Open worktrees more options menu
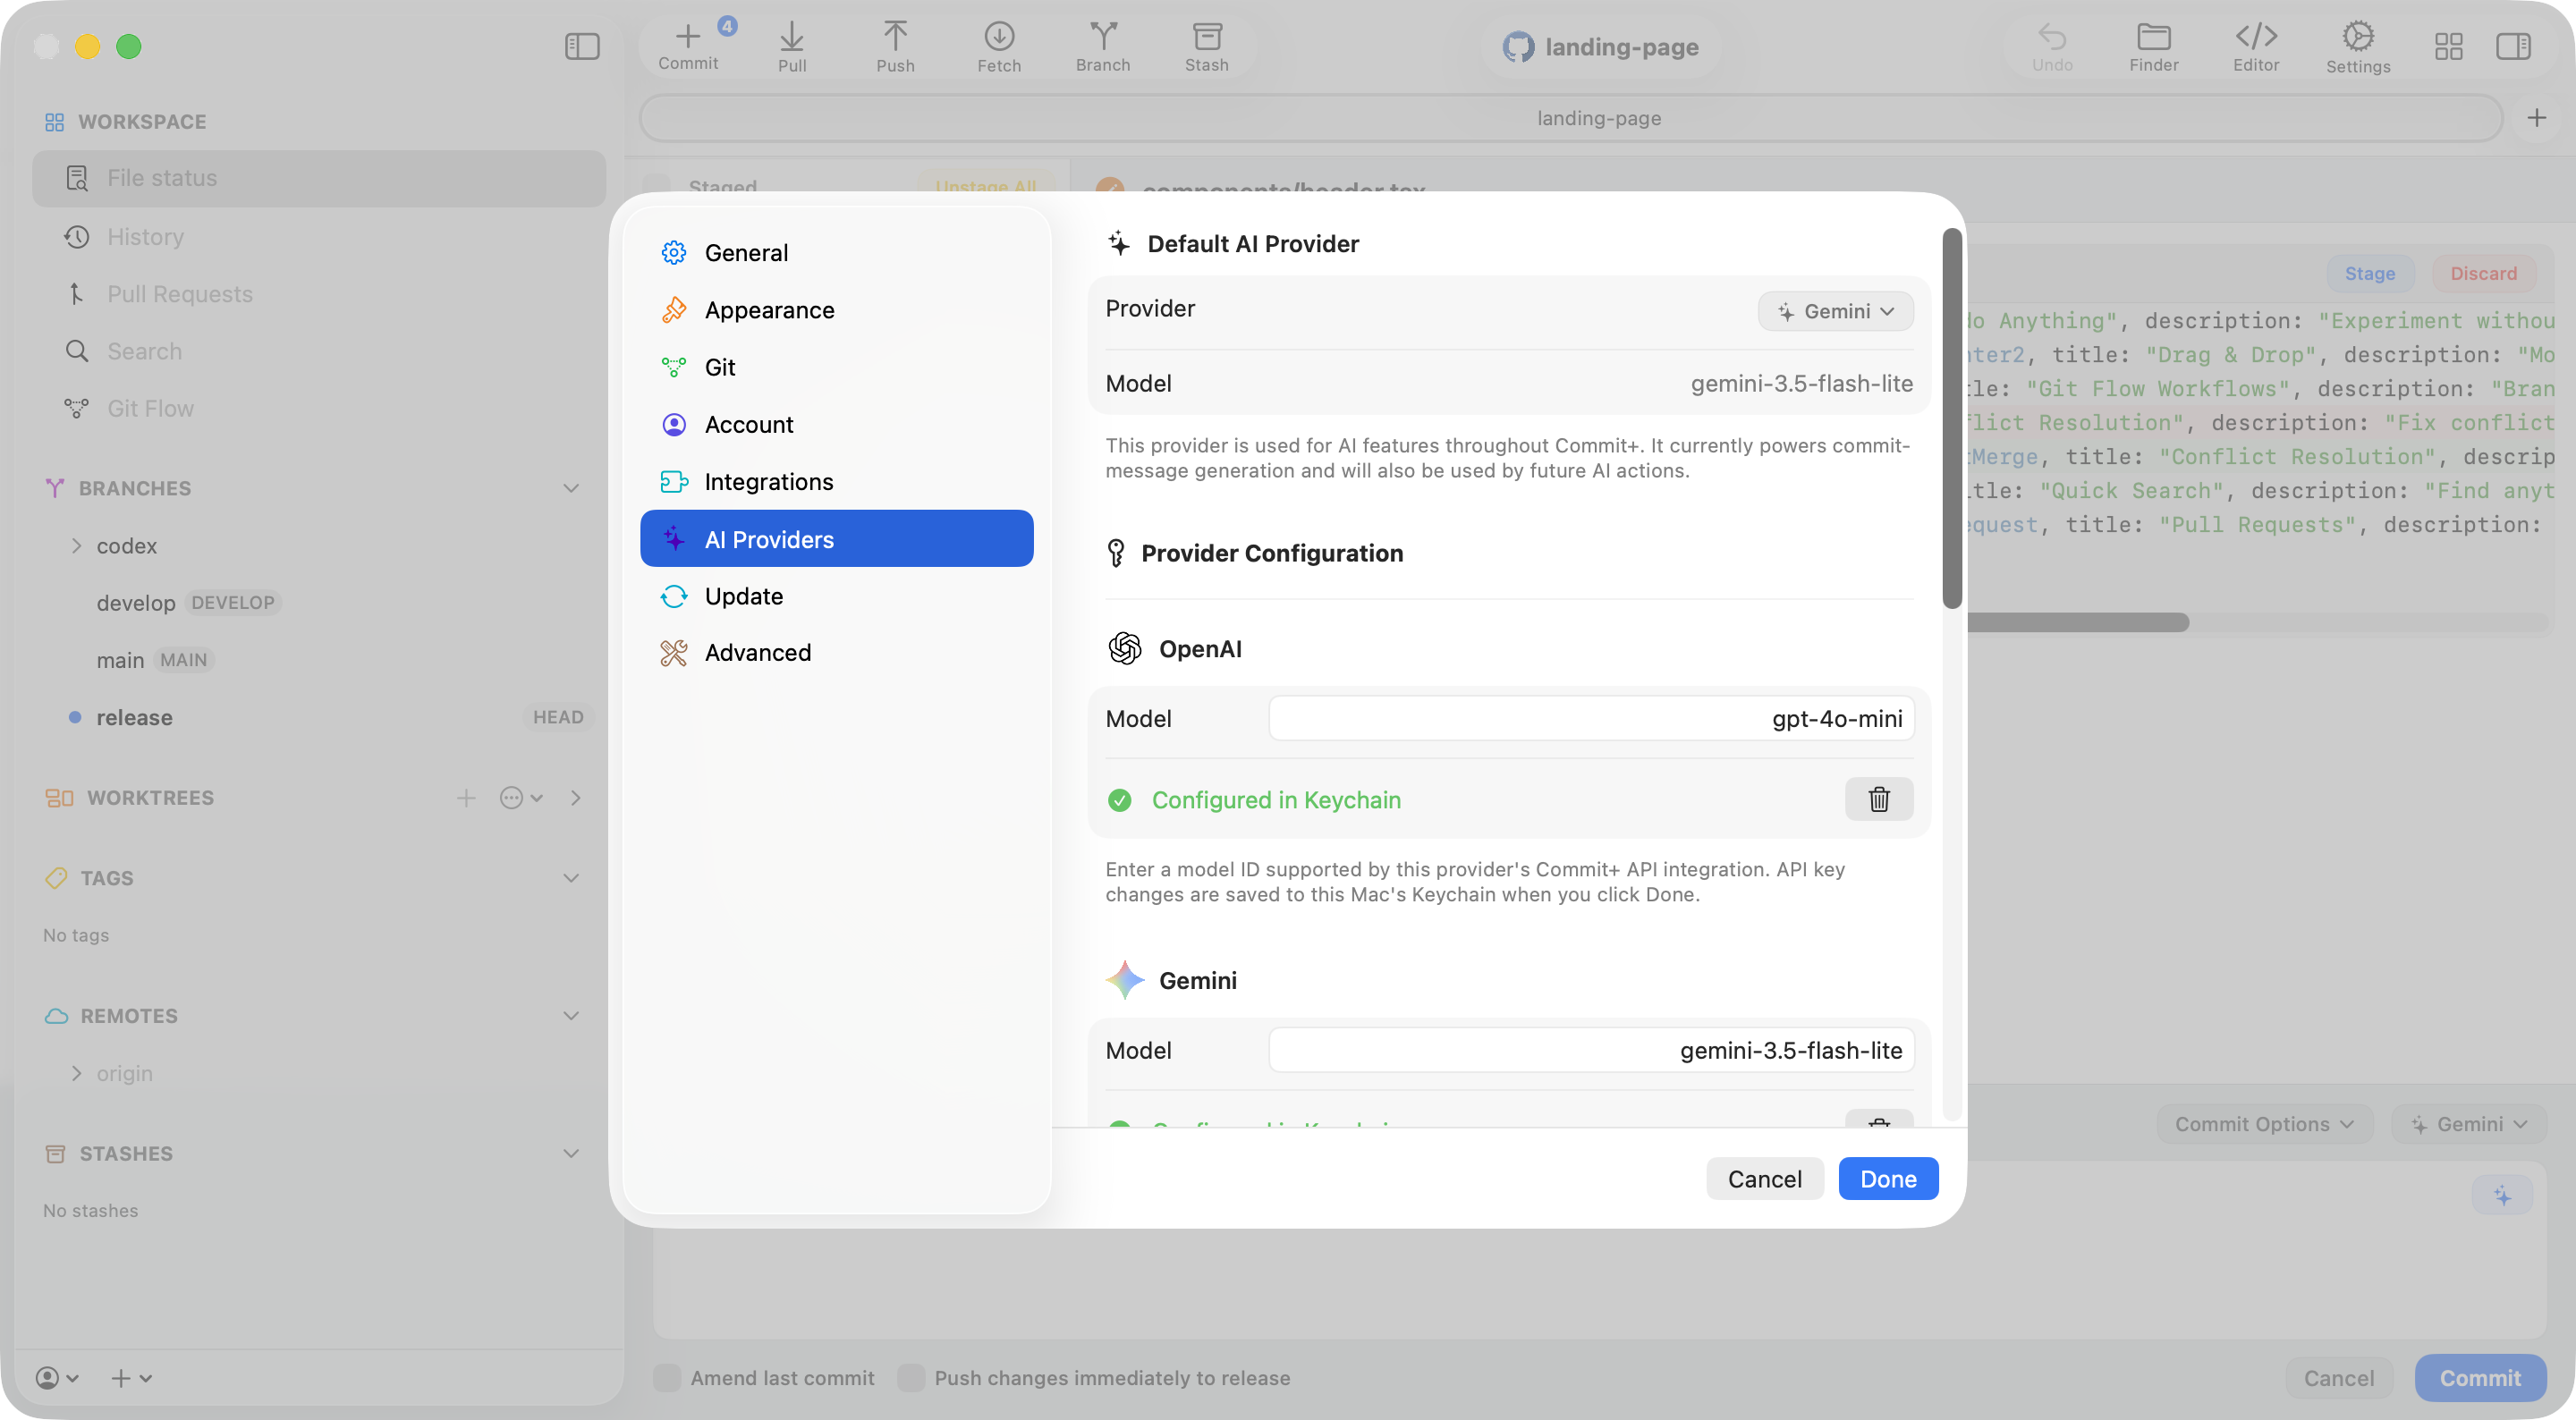This screenshot has width=2576, height=1420. click(x=521, y=797)
